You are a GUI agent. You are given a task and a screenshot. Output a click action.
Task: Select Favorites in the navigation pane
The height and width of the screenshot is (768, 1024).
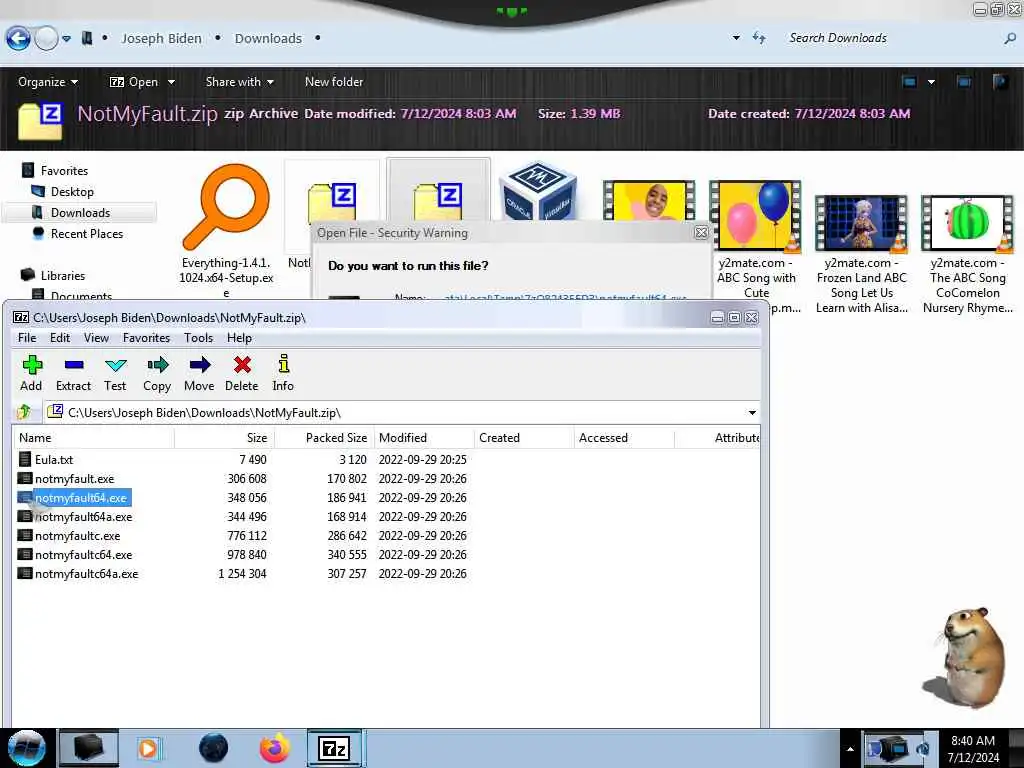point(64,170)
